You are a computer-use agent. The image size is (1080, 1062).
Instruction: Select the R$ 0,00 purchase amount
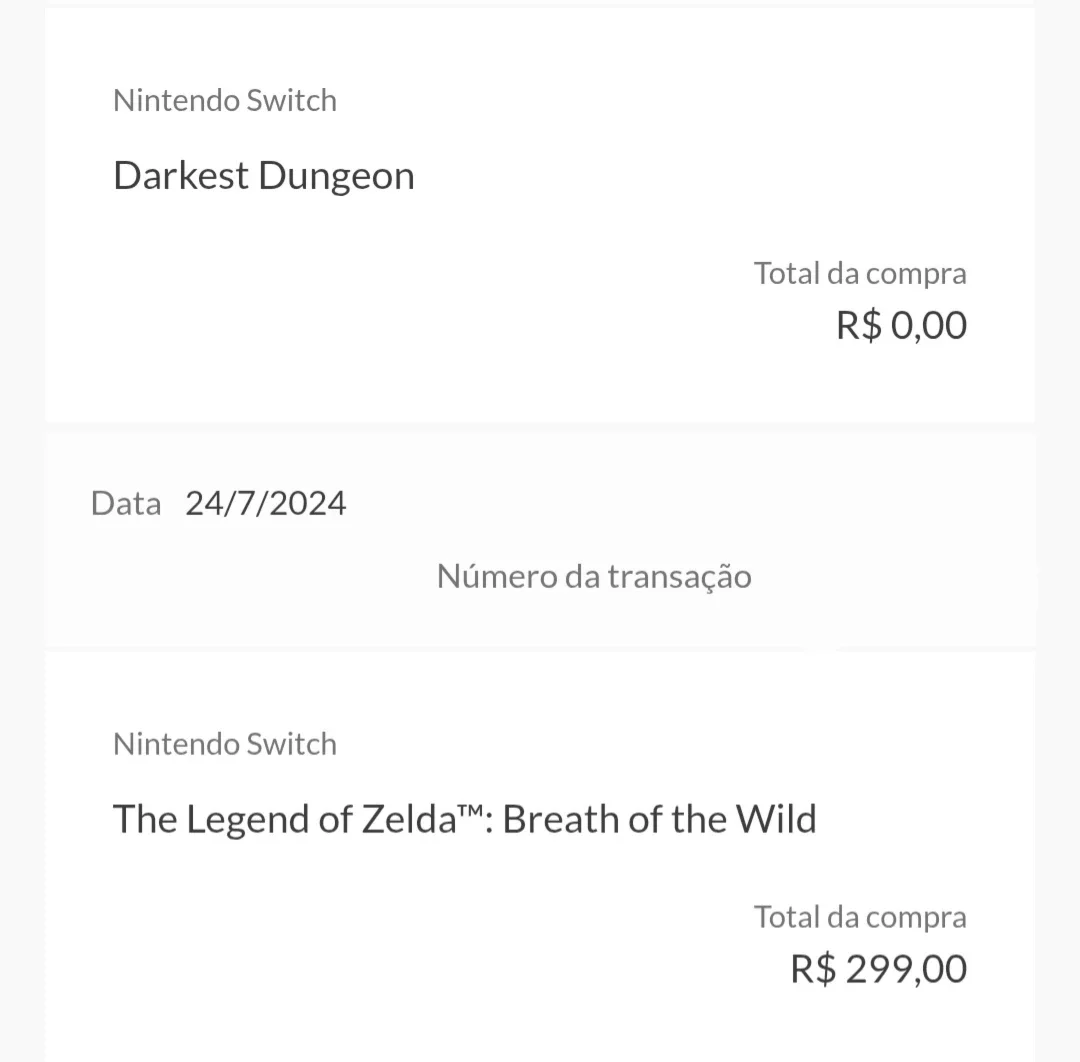click(902, 325)
